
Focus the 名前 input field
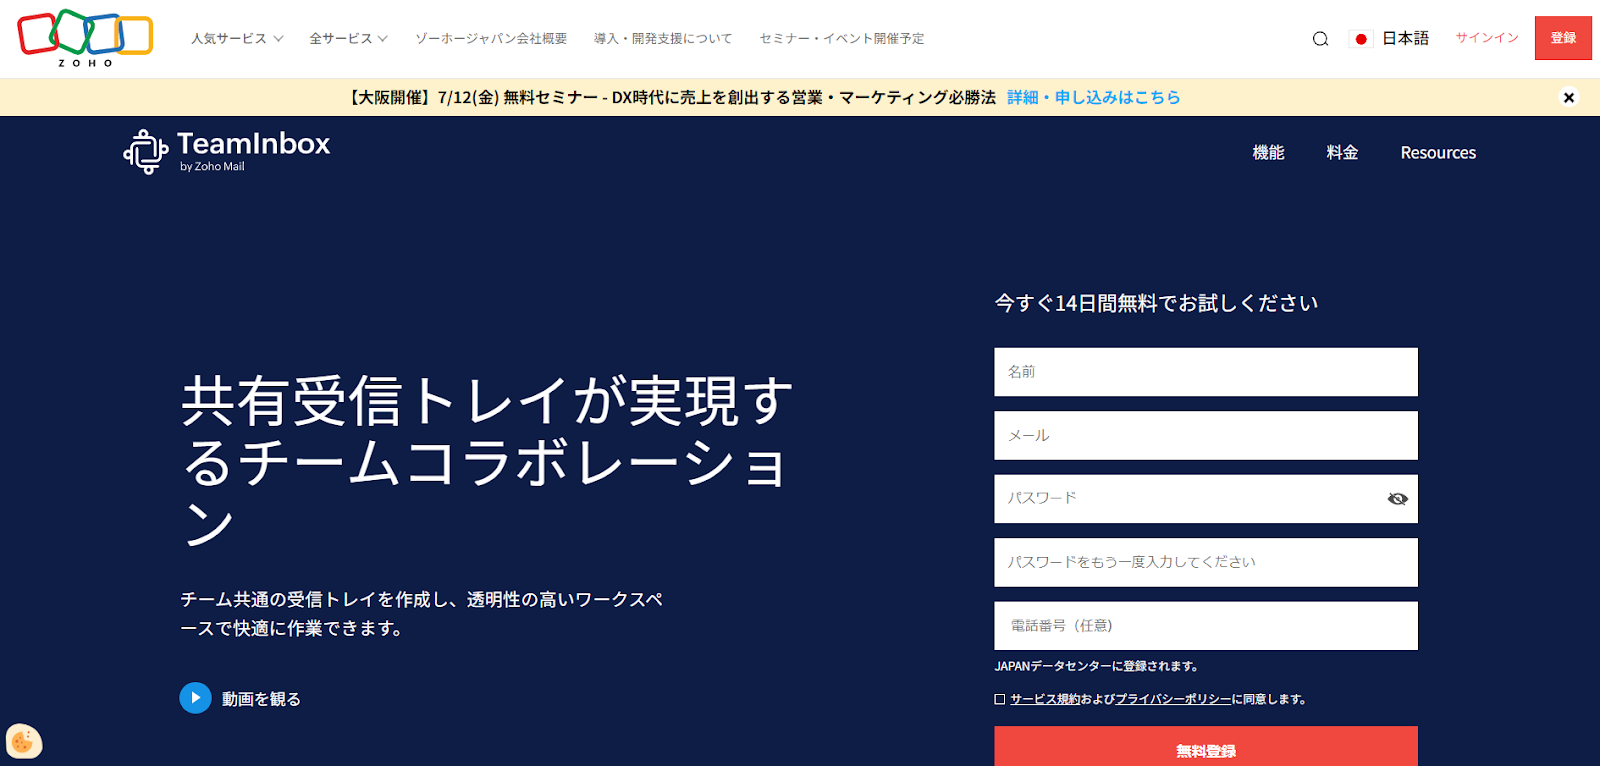[1206, 372]
